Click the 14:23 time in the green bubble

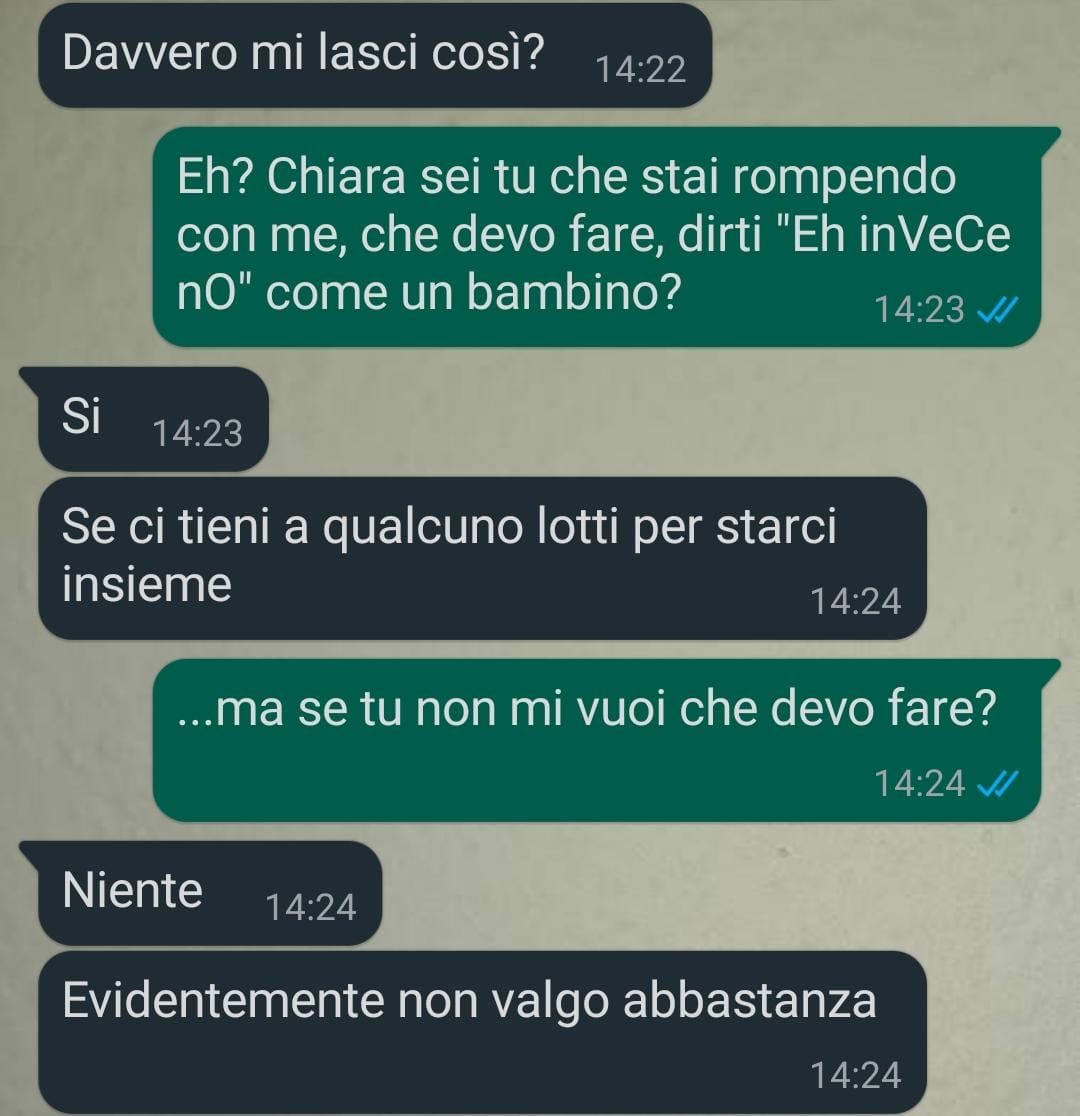tap(918, 310)
